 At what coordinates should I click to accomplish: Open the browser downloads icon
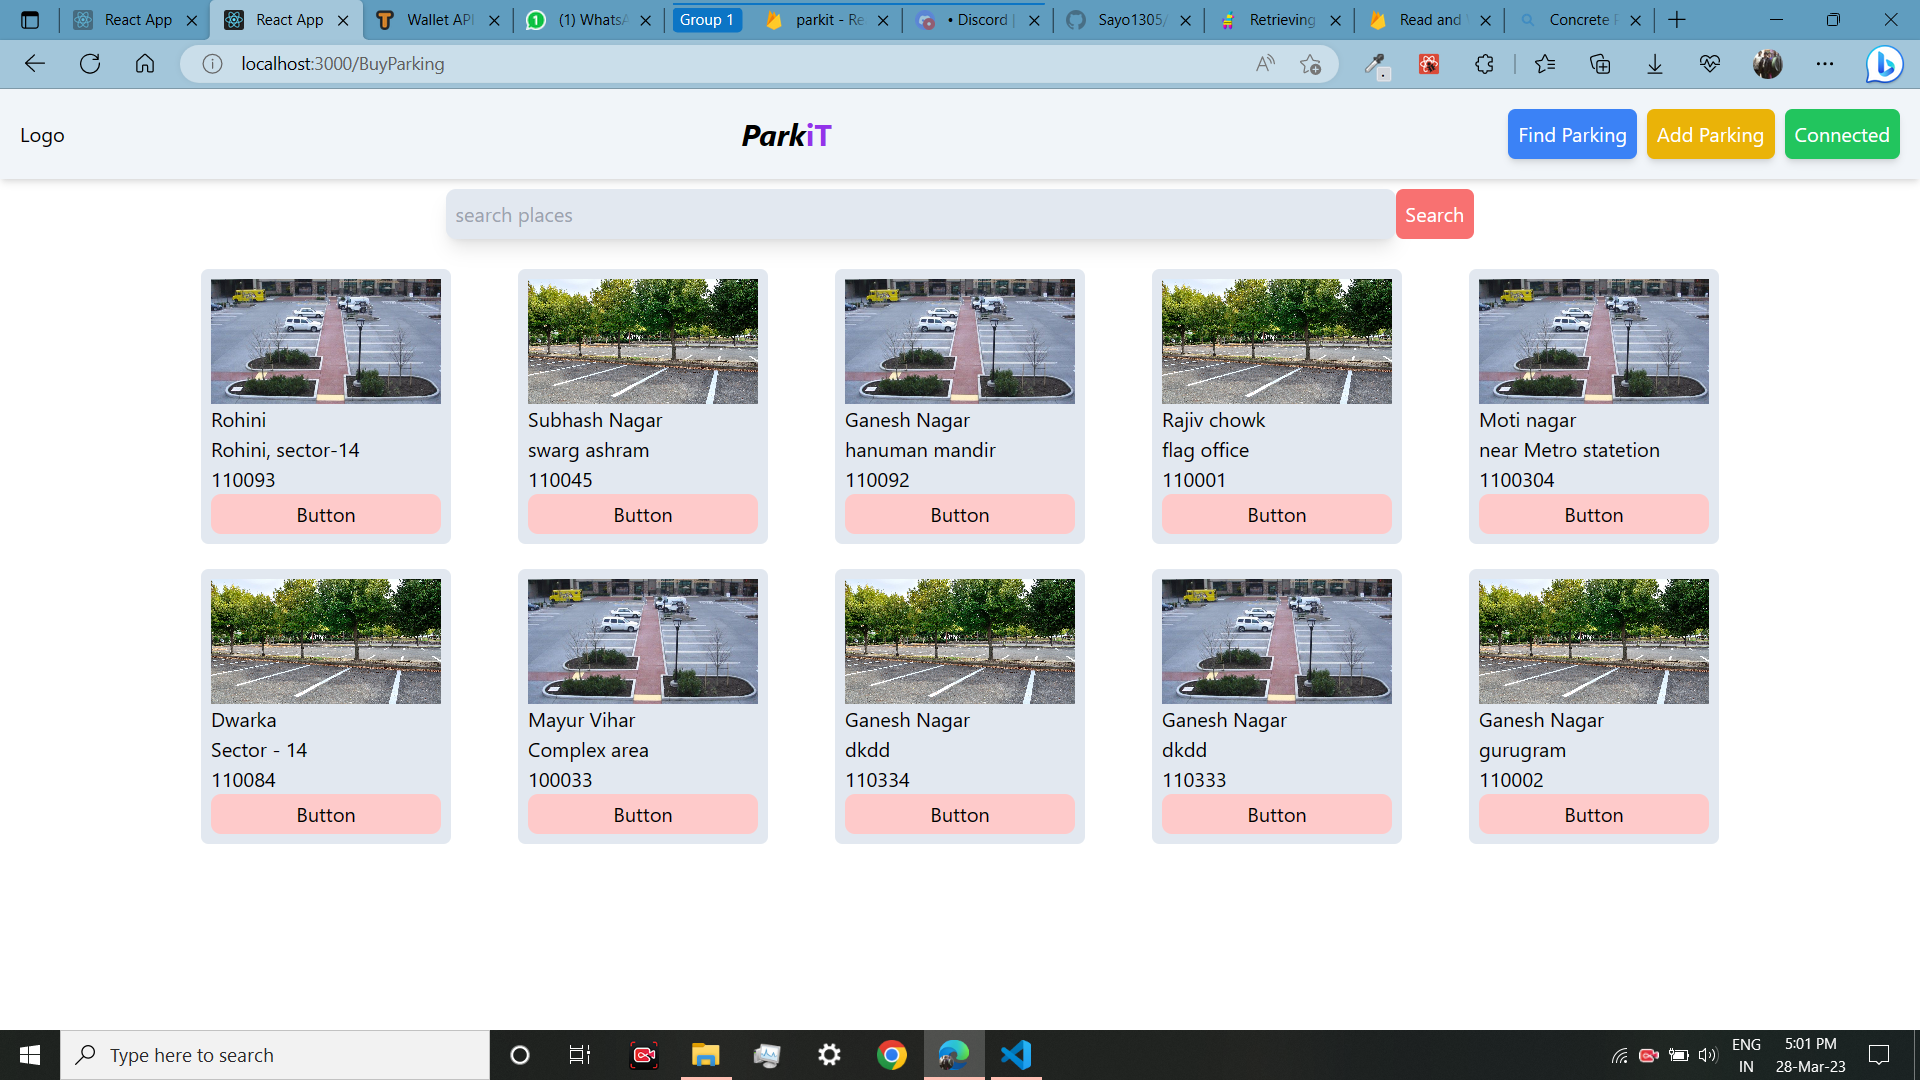(x=1655, y=64)
